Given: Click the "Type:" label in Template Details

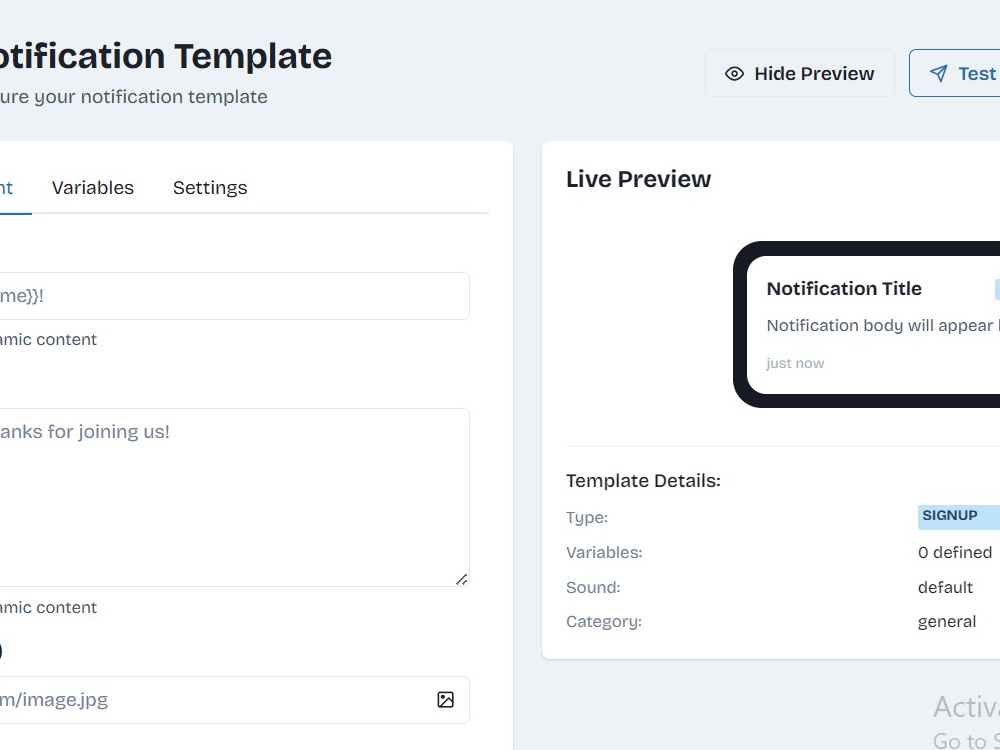Looking at the screenshot, I should 587,517.
